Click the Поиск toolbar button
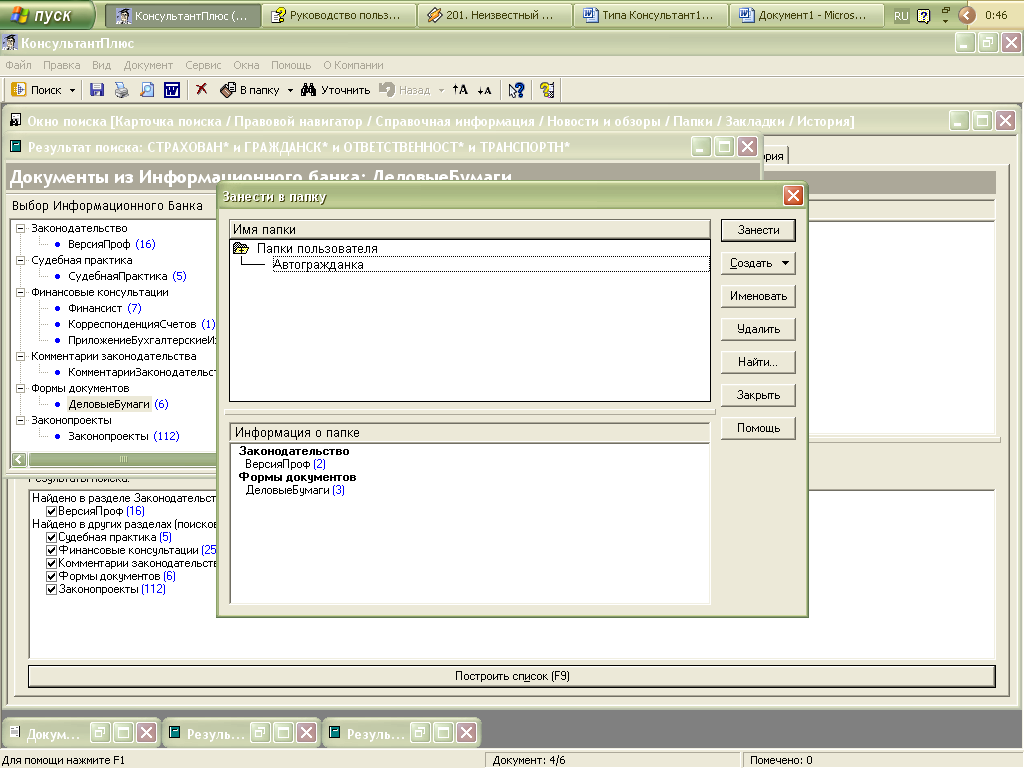 click(x=37, y=90)
